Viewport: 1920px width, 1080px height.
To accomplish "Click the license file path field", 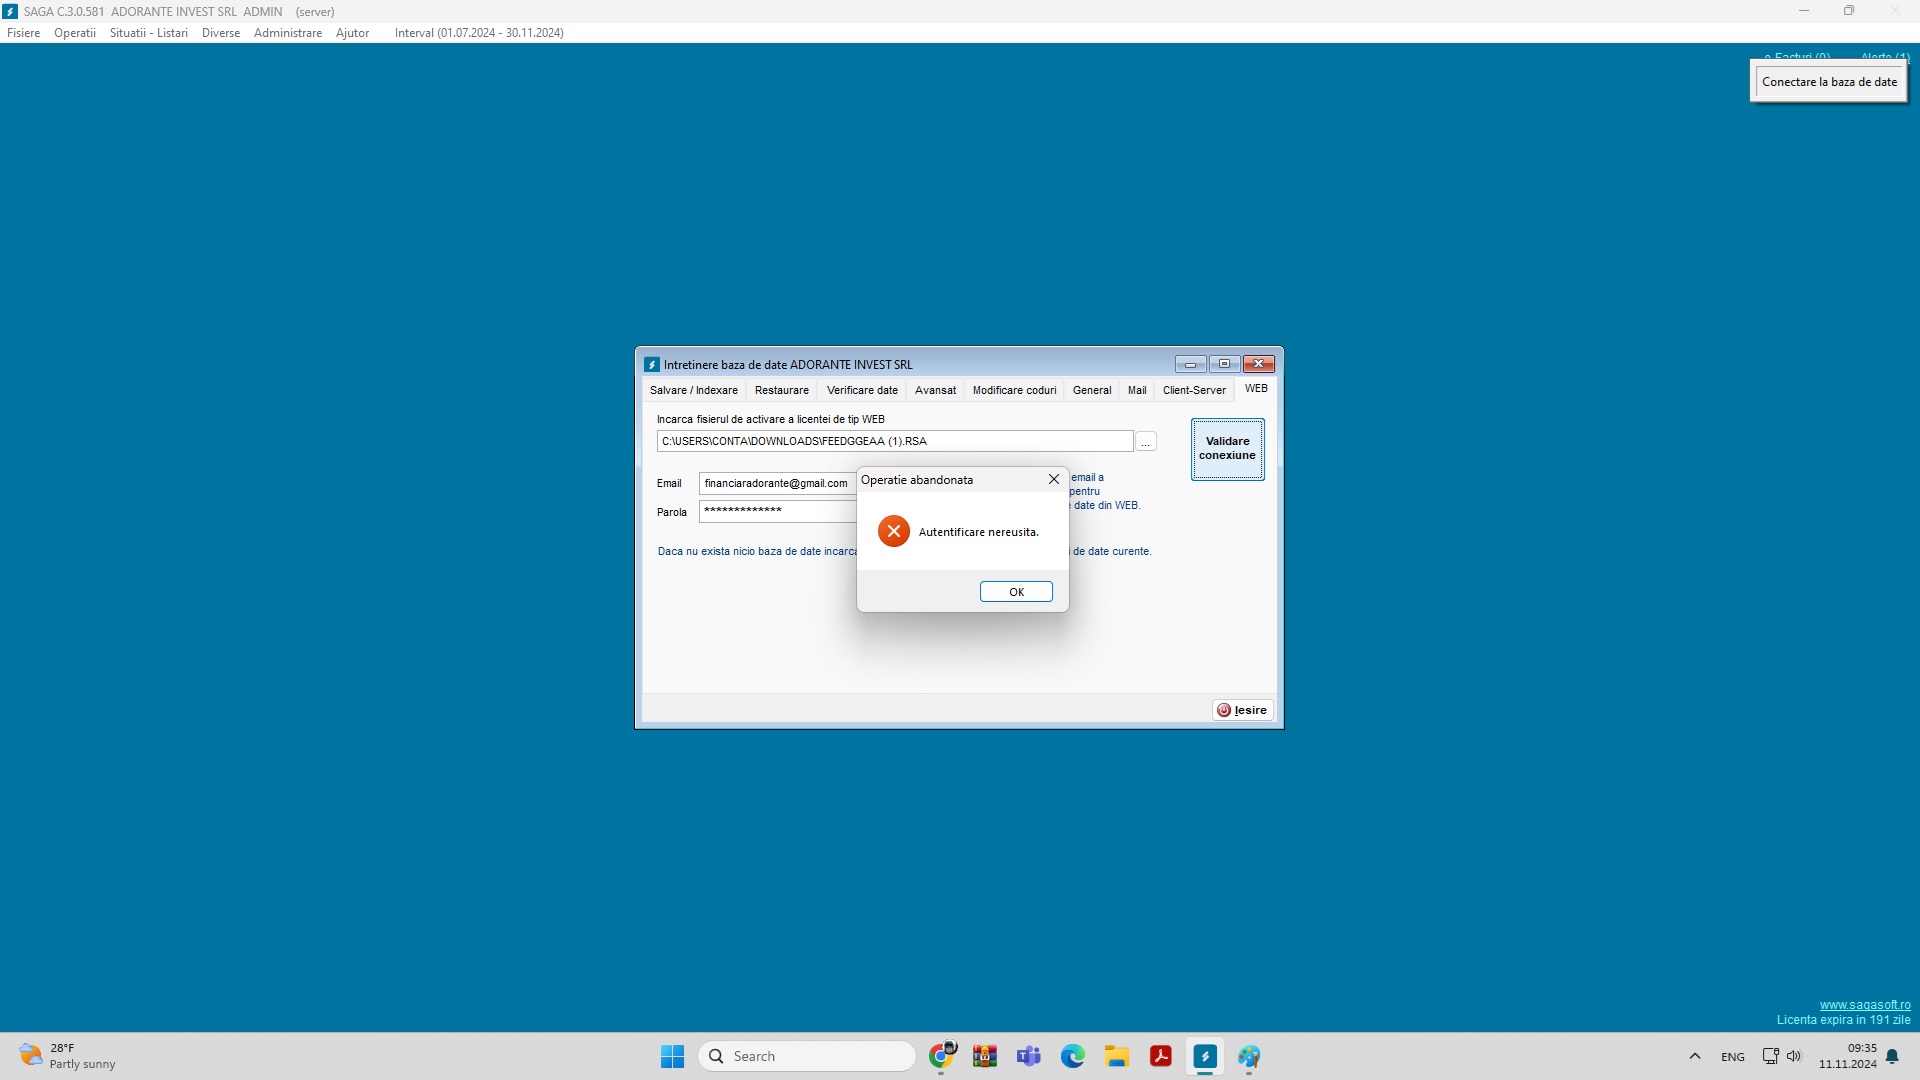I will point(895,441).
